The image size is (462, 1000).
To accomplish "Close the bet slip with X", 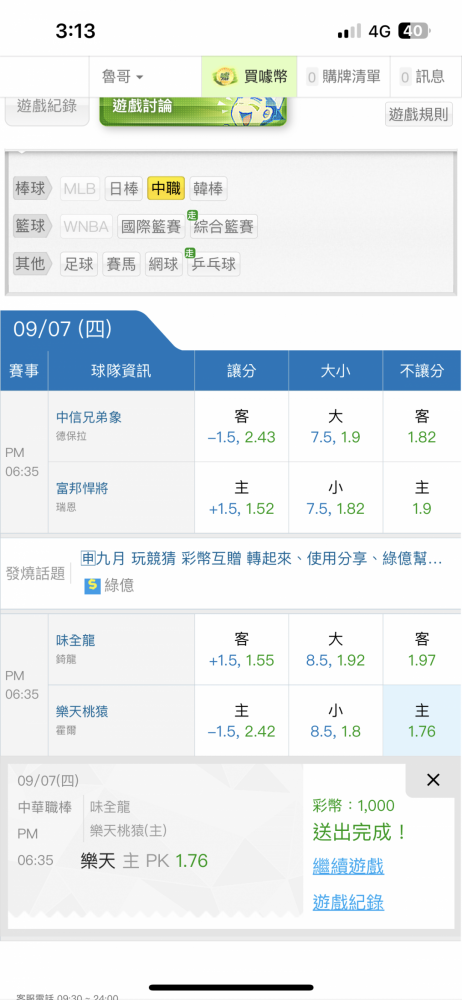I will tap(433, 779).
